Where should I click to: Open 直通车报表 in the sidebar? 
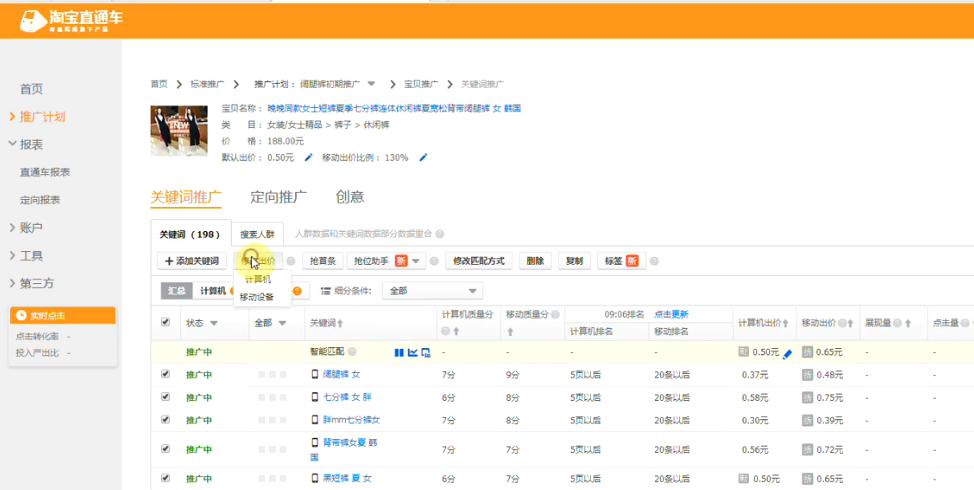click(45, 172)
